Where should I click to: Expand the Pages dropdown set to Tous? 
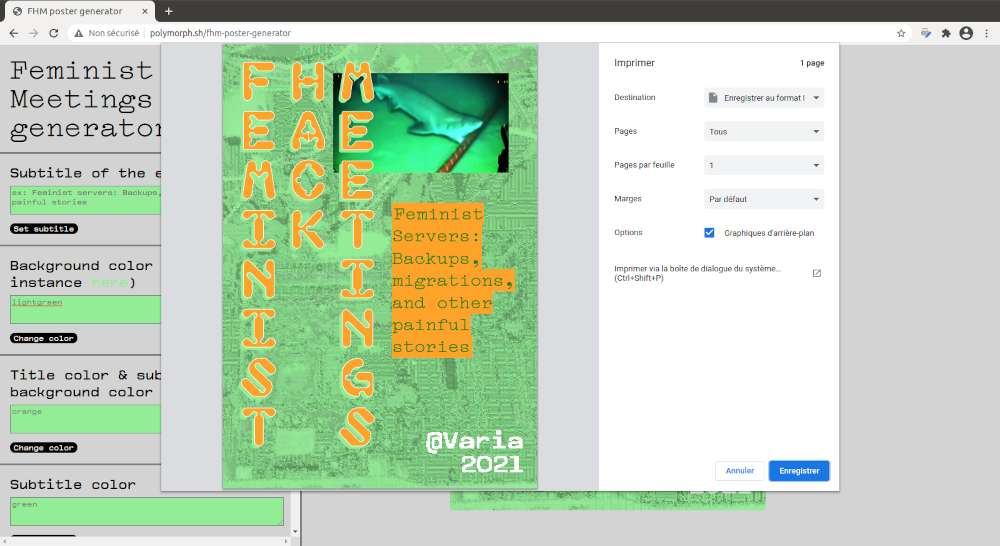(x=764, y=132)
